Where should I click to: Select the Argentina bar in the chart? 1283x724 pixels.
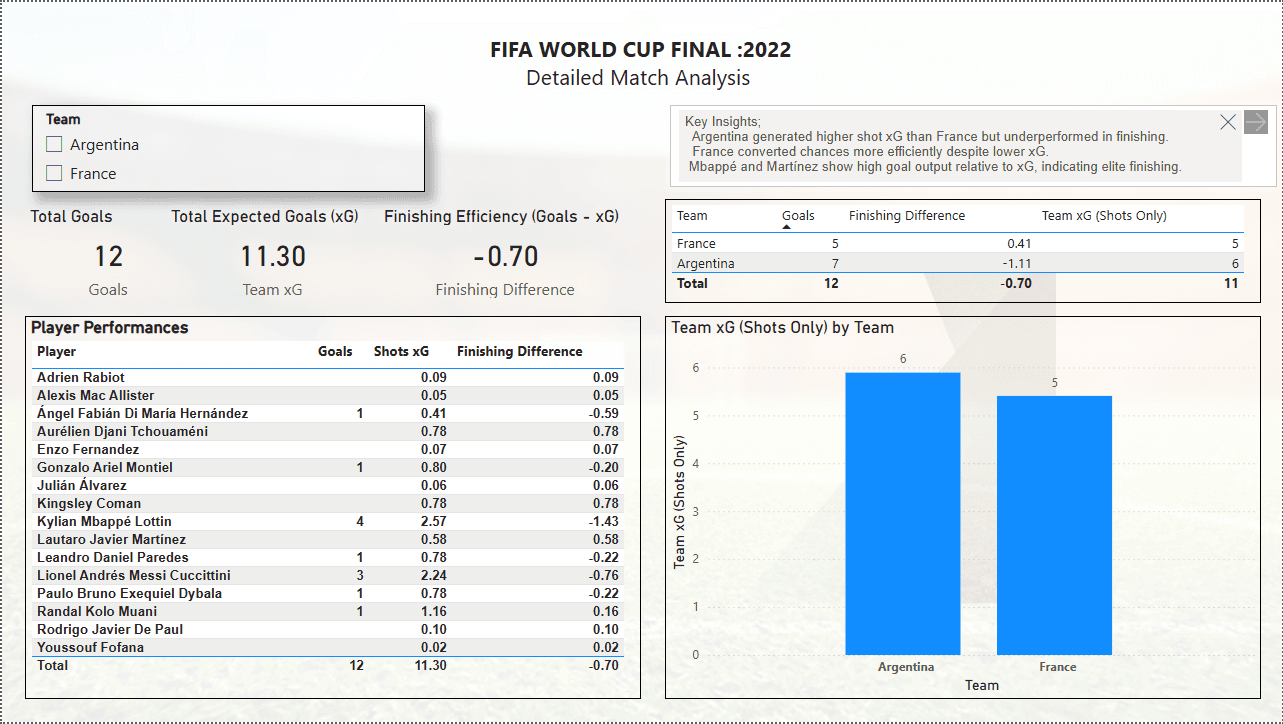[903, 514]
